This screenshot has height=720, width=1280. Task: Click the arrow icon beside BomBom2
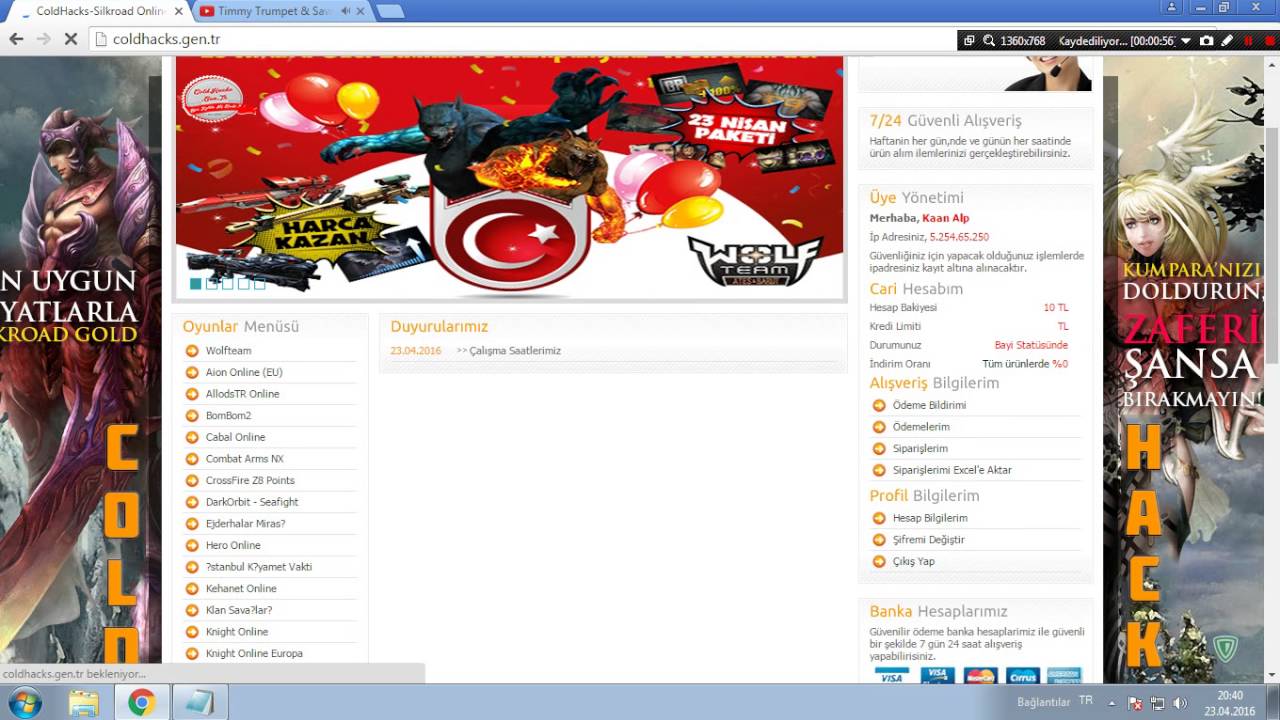(x=192, y=416)
